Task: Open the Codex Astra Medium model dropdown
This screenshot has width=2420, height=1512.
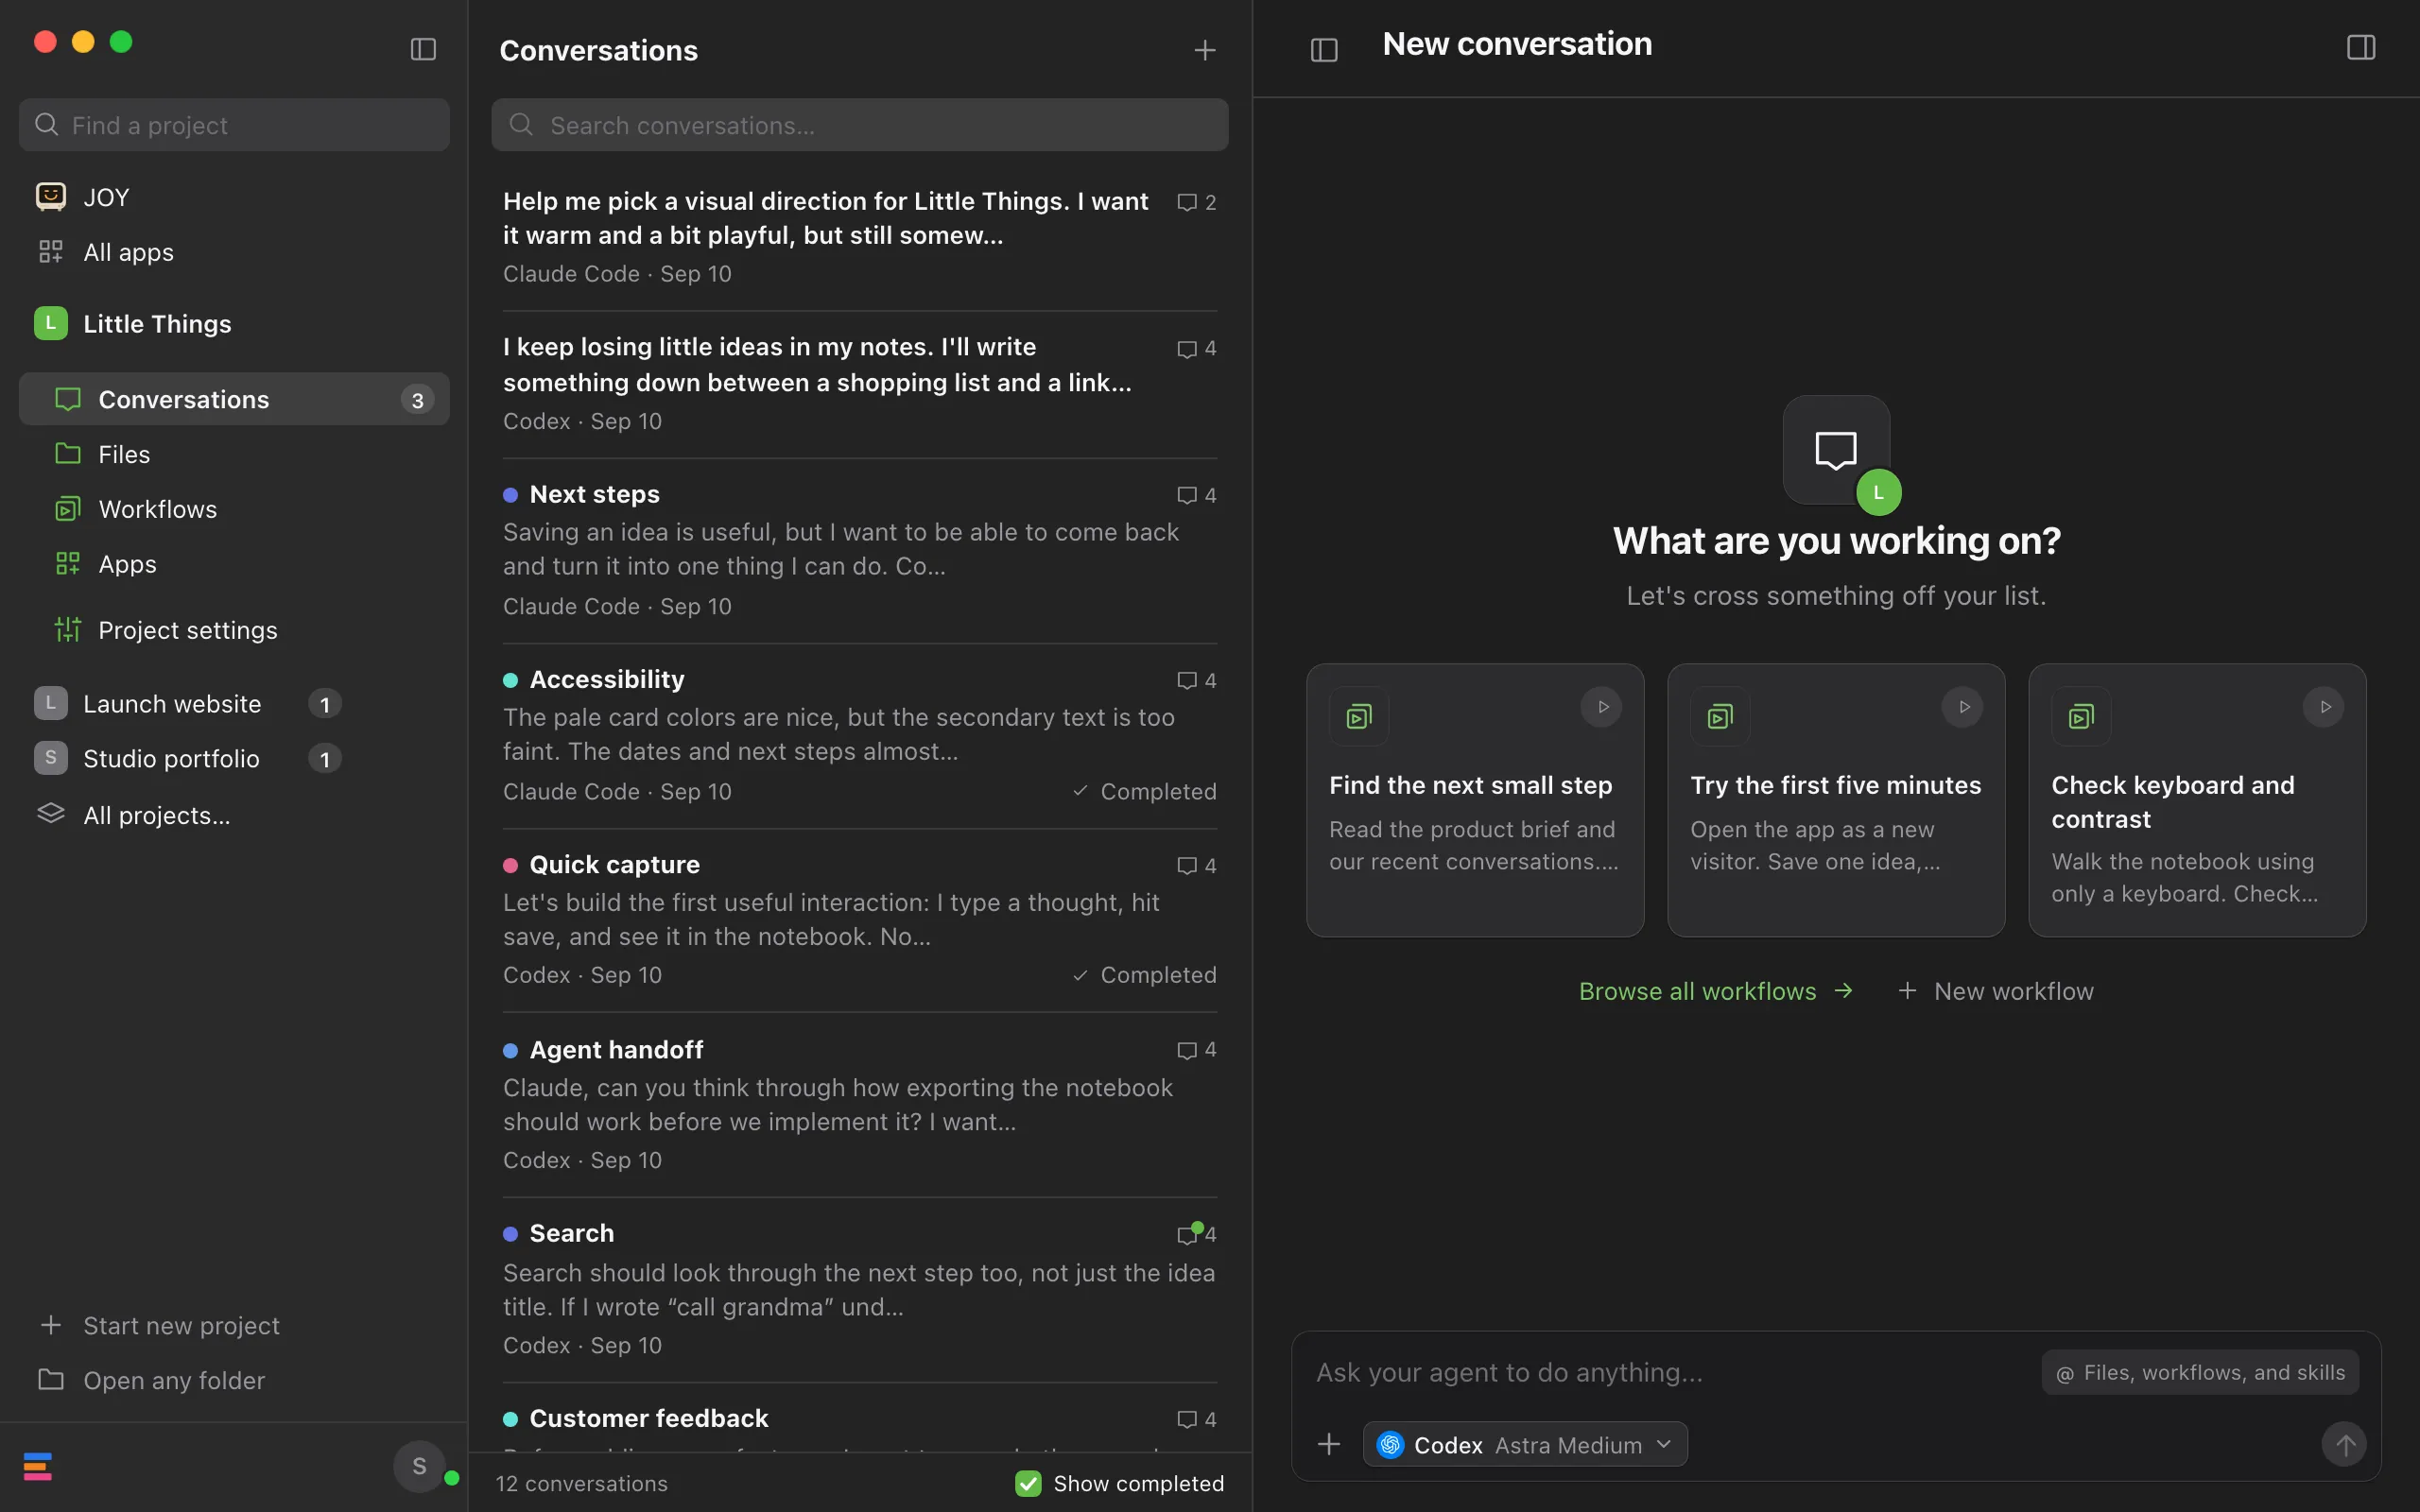Action: (x=1525, y=1444)
